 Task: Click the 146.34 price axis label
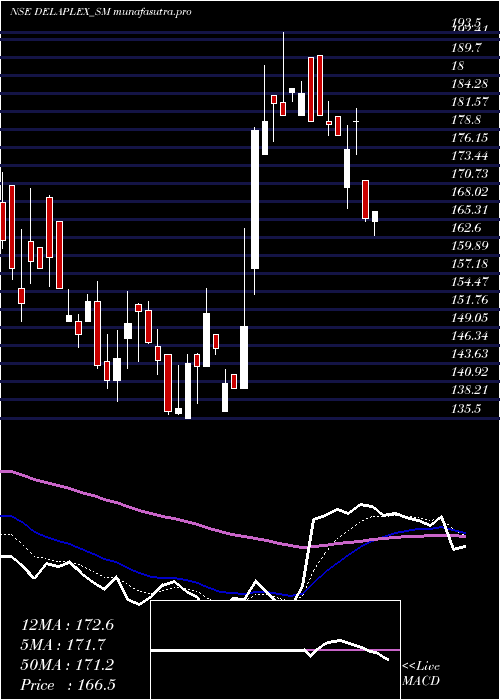470,336
